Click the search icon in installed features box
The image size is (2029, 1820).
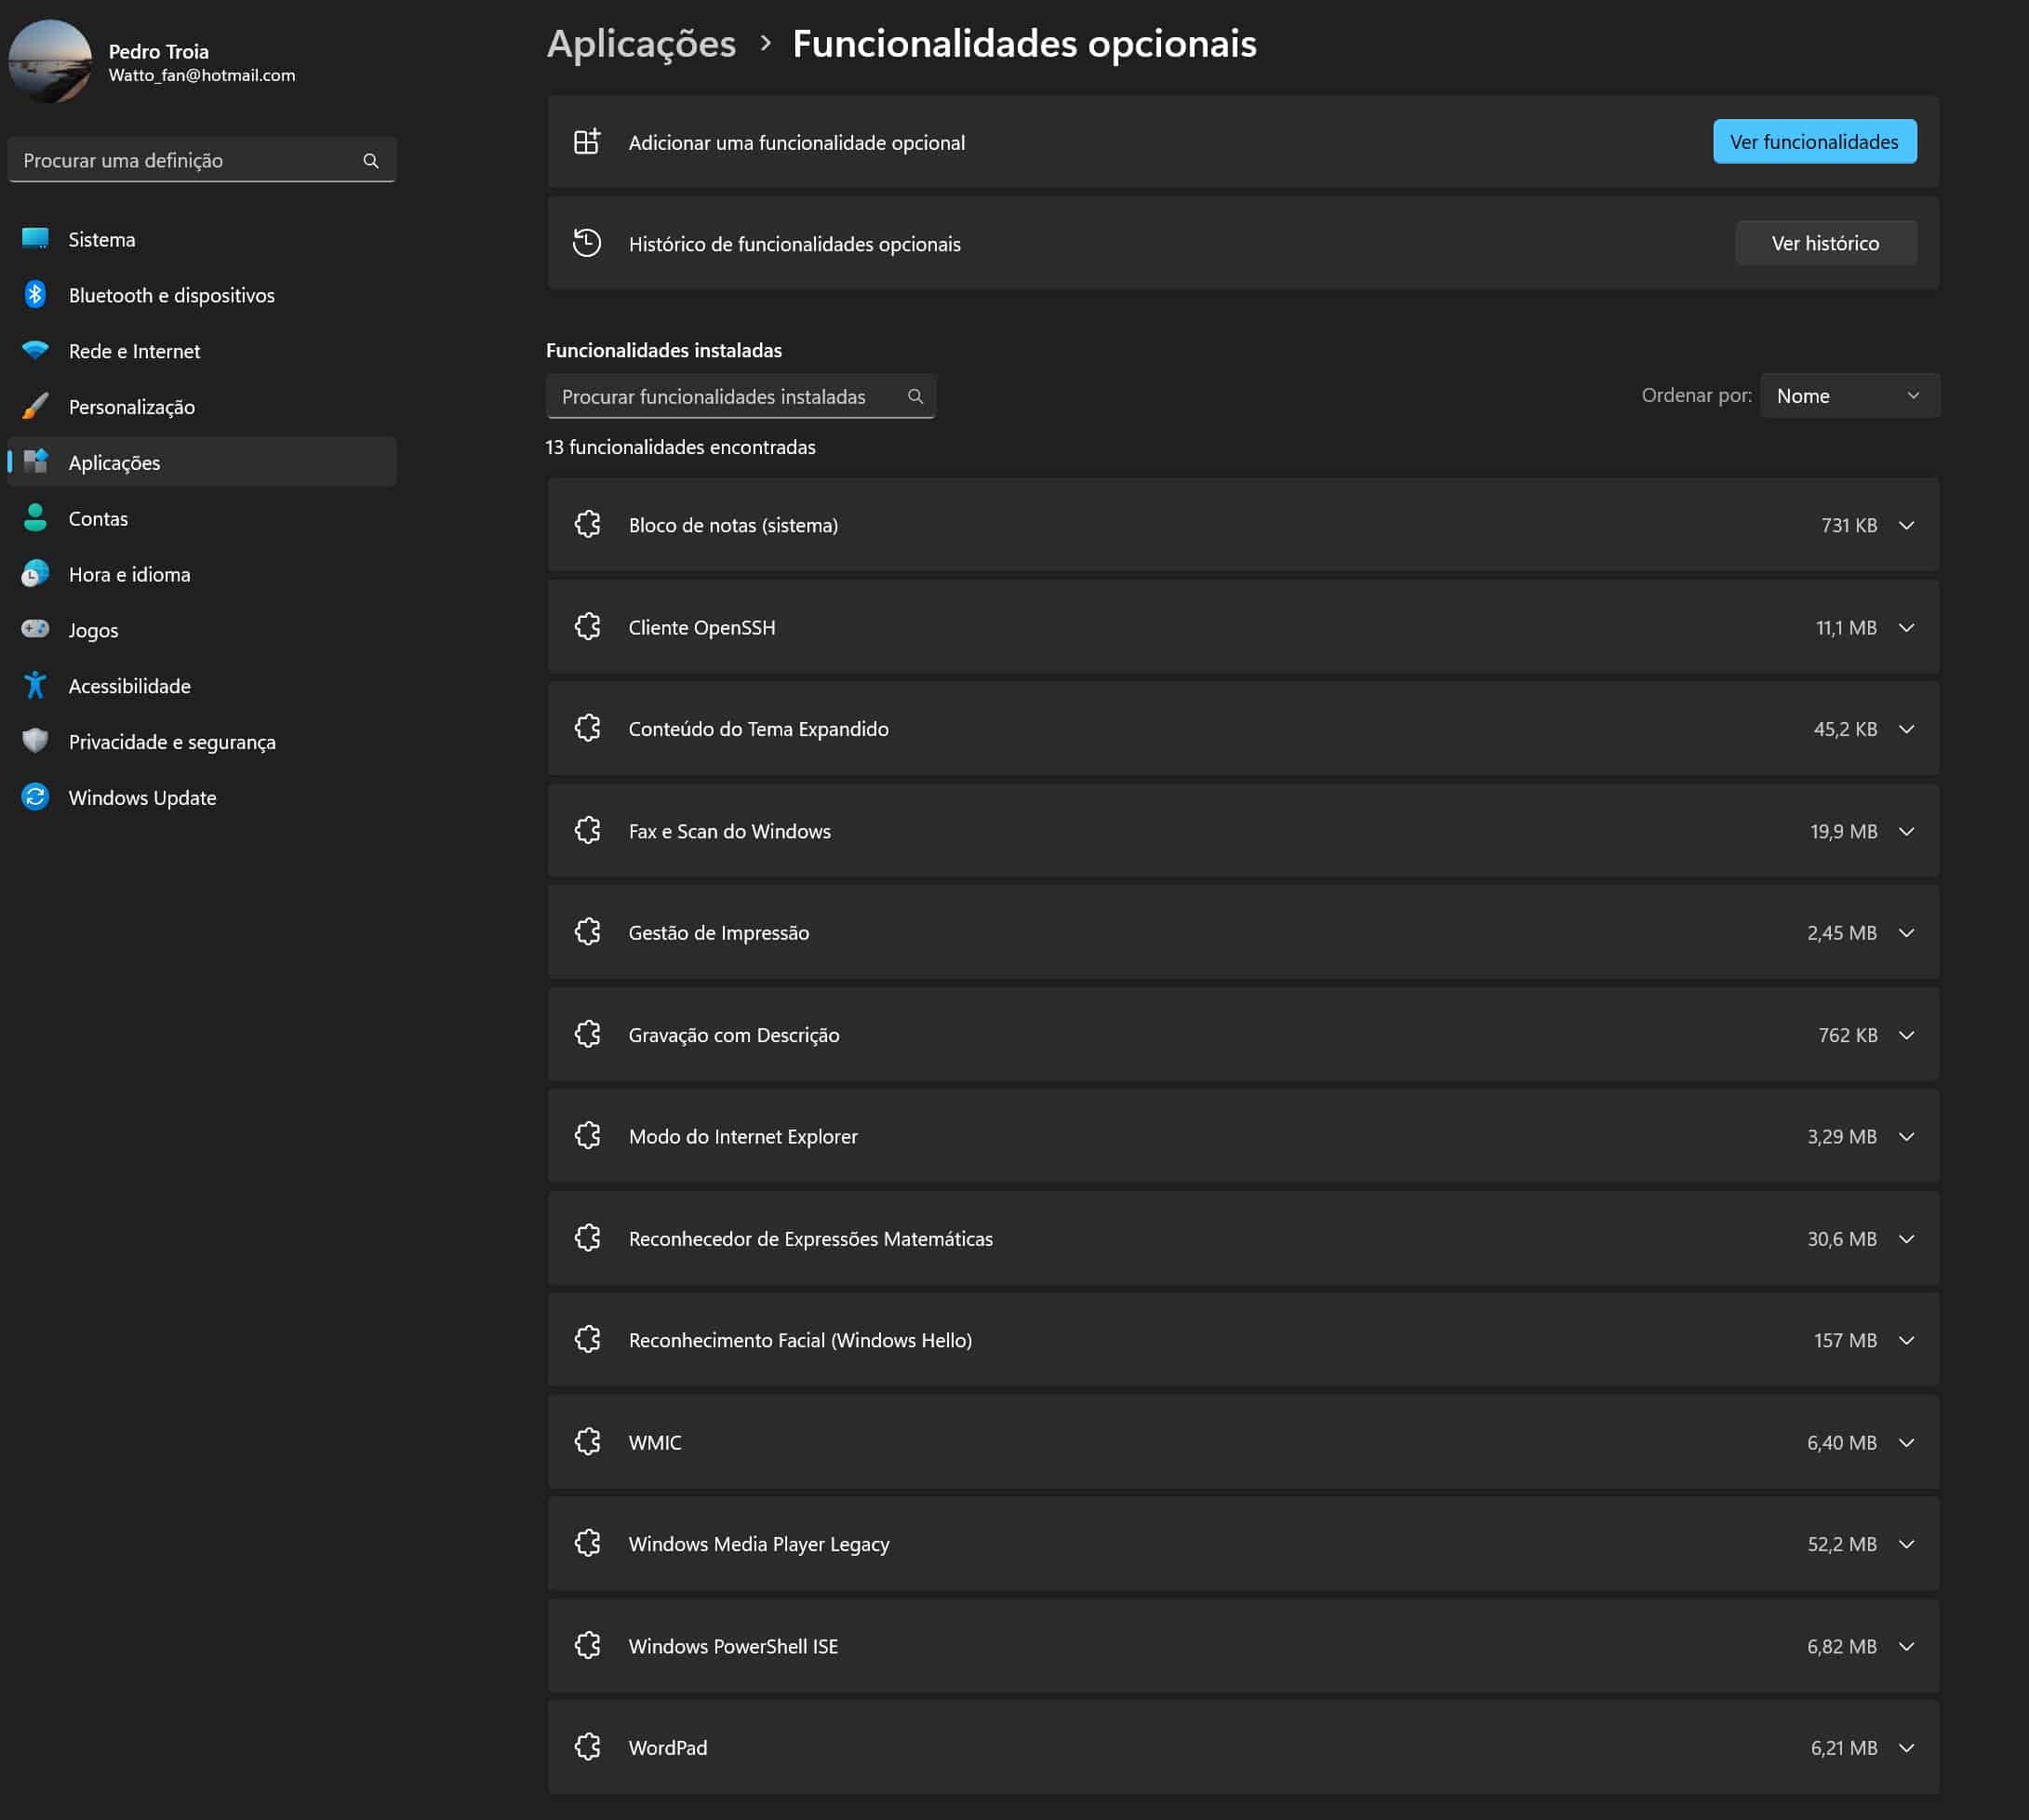(914, 397)
